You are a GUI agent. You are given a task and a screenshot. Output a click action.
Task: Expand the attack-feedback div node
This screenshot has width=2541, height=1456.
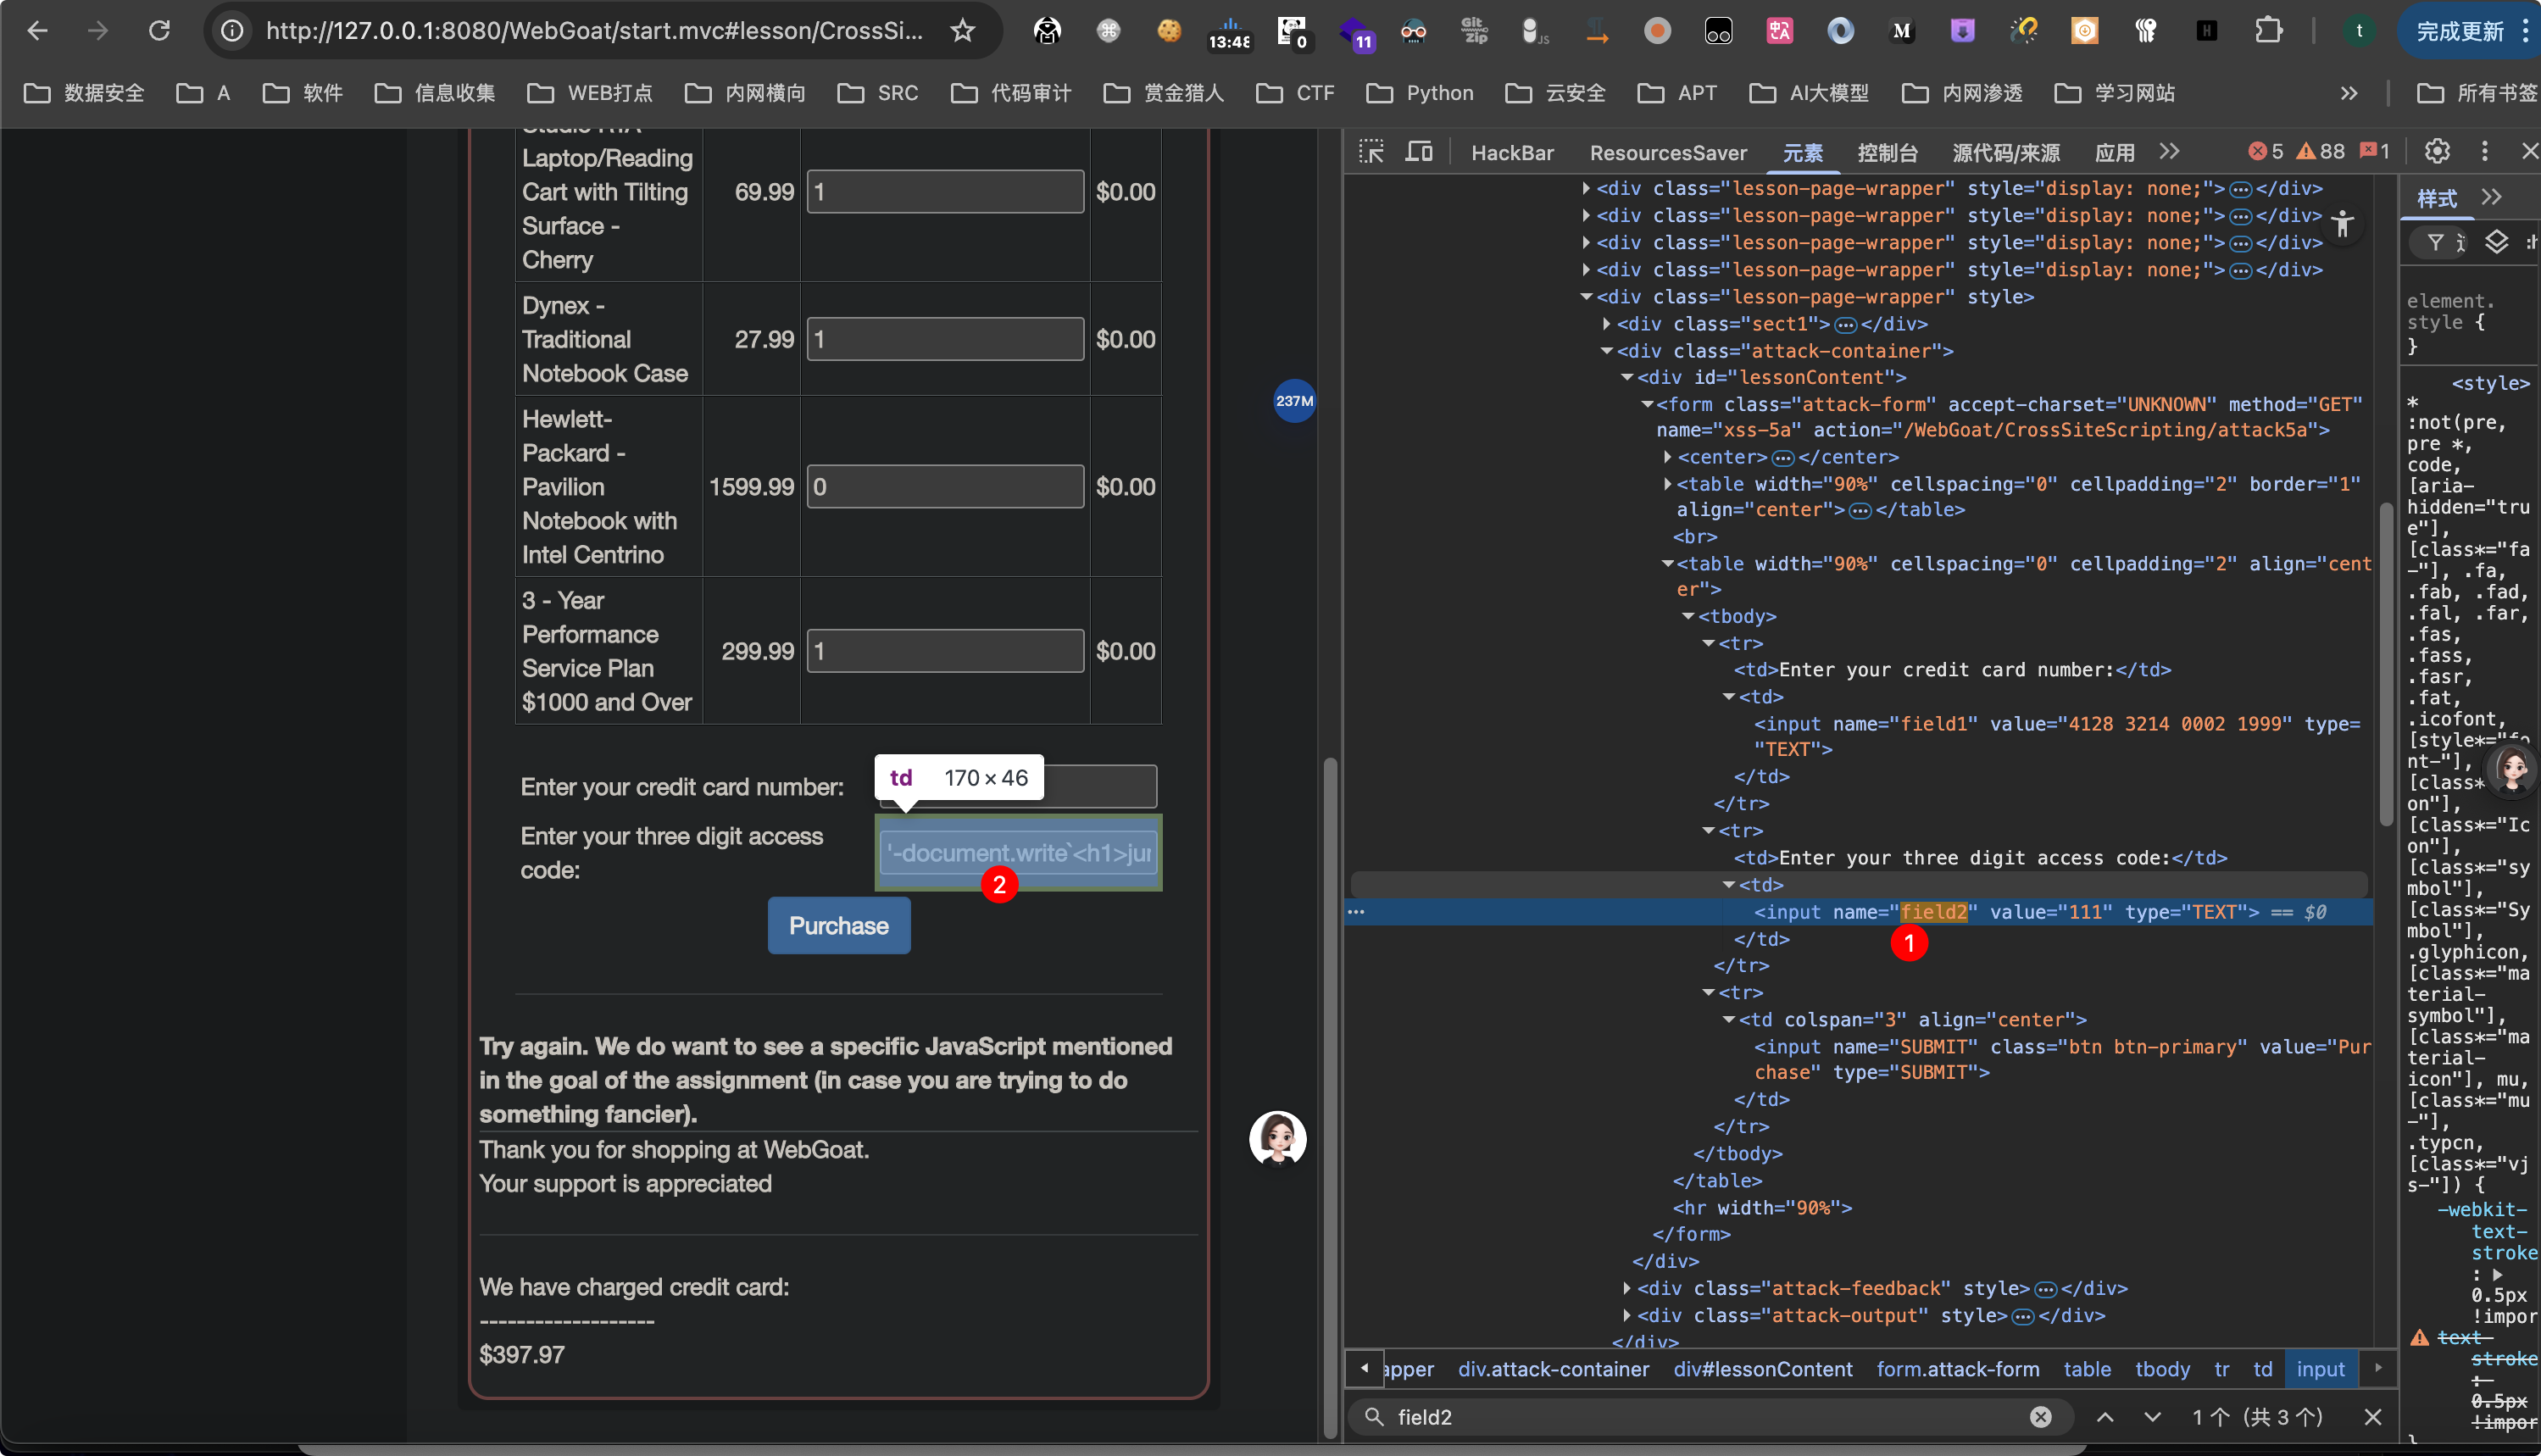pyautogui.click(x=1627, y=1288)
